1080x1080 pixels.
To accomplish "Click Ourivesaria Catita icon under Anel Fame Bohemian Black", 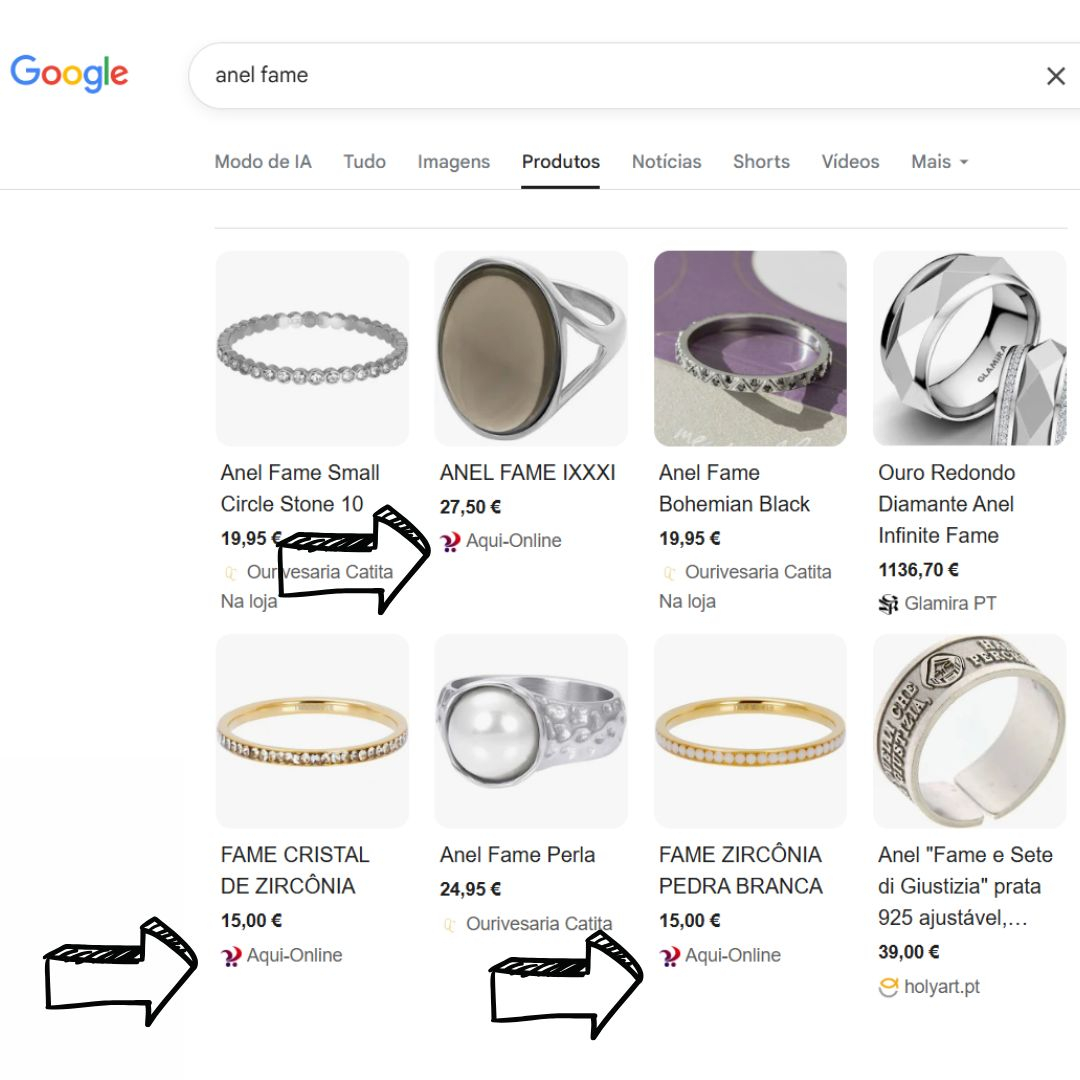I will (x=670, y=573).
